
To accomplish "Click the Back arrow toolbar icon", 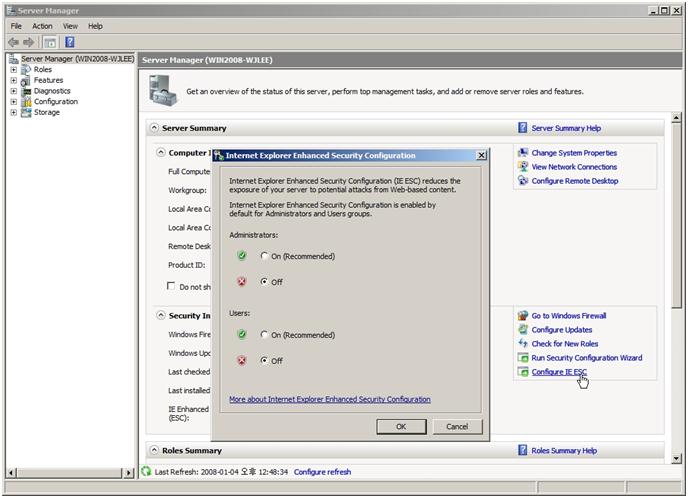I will point(14,42).
